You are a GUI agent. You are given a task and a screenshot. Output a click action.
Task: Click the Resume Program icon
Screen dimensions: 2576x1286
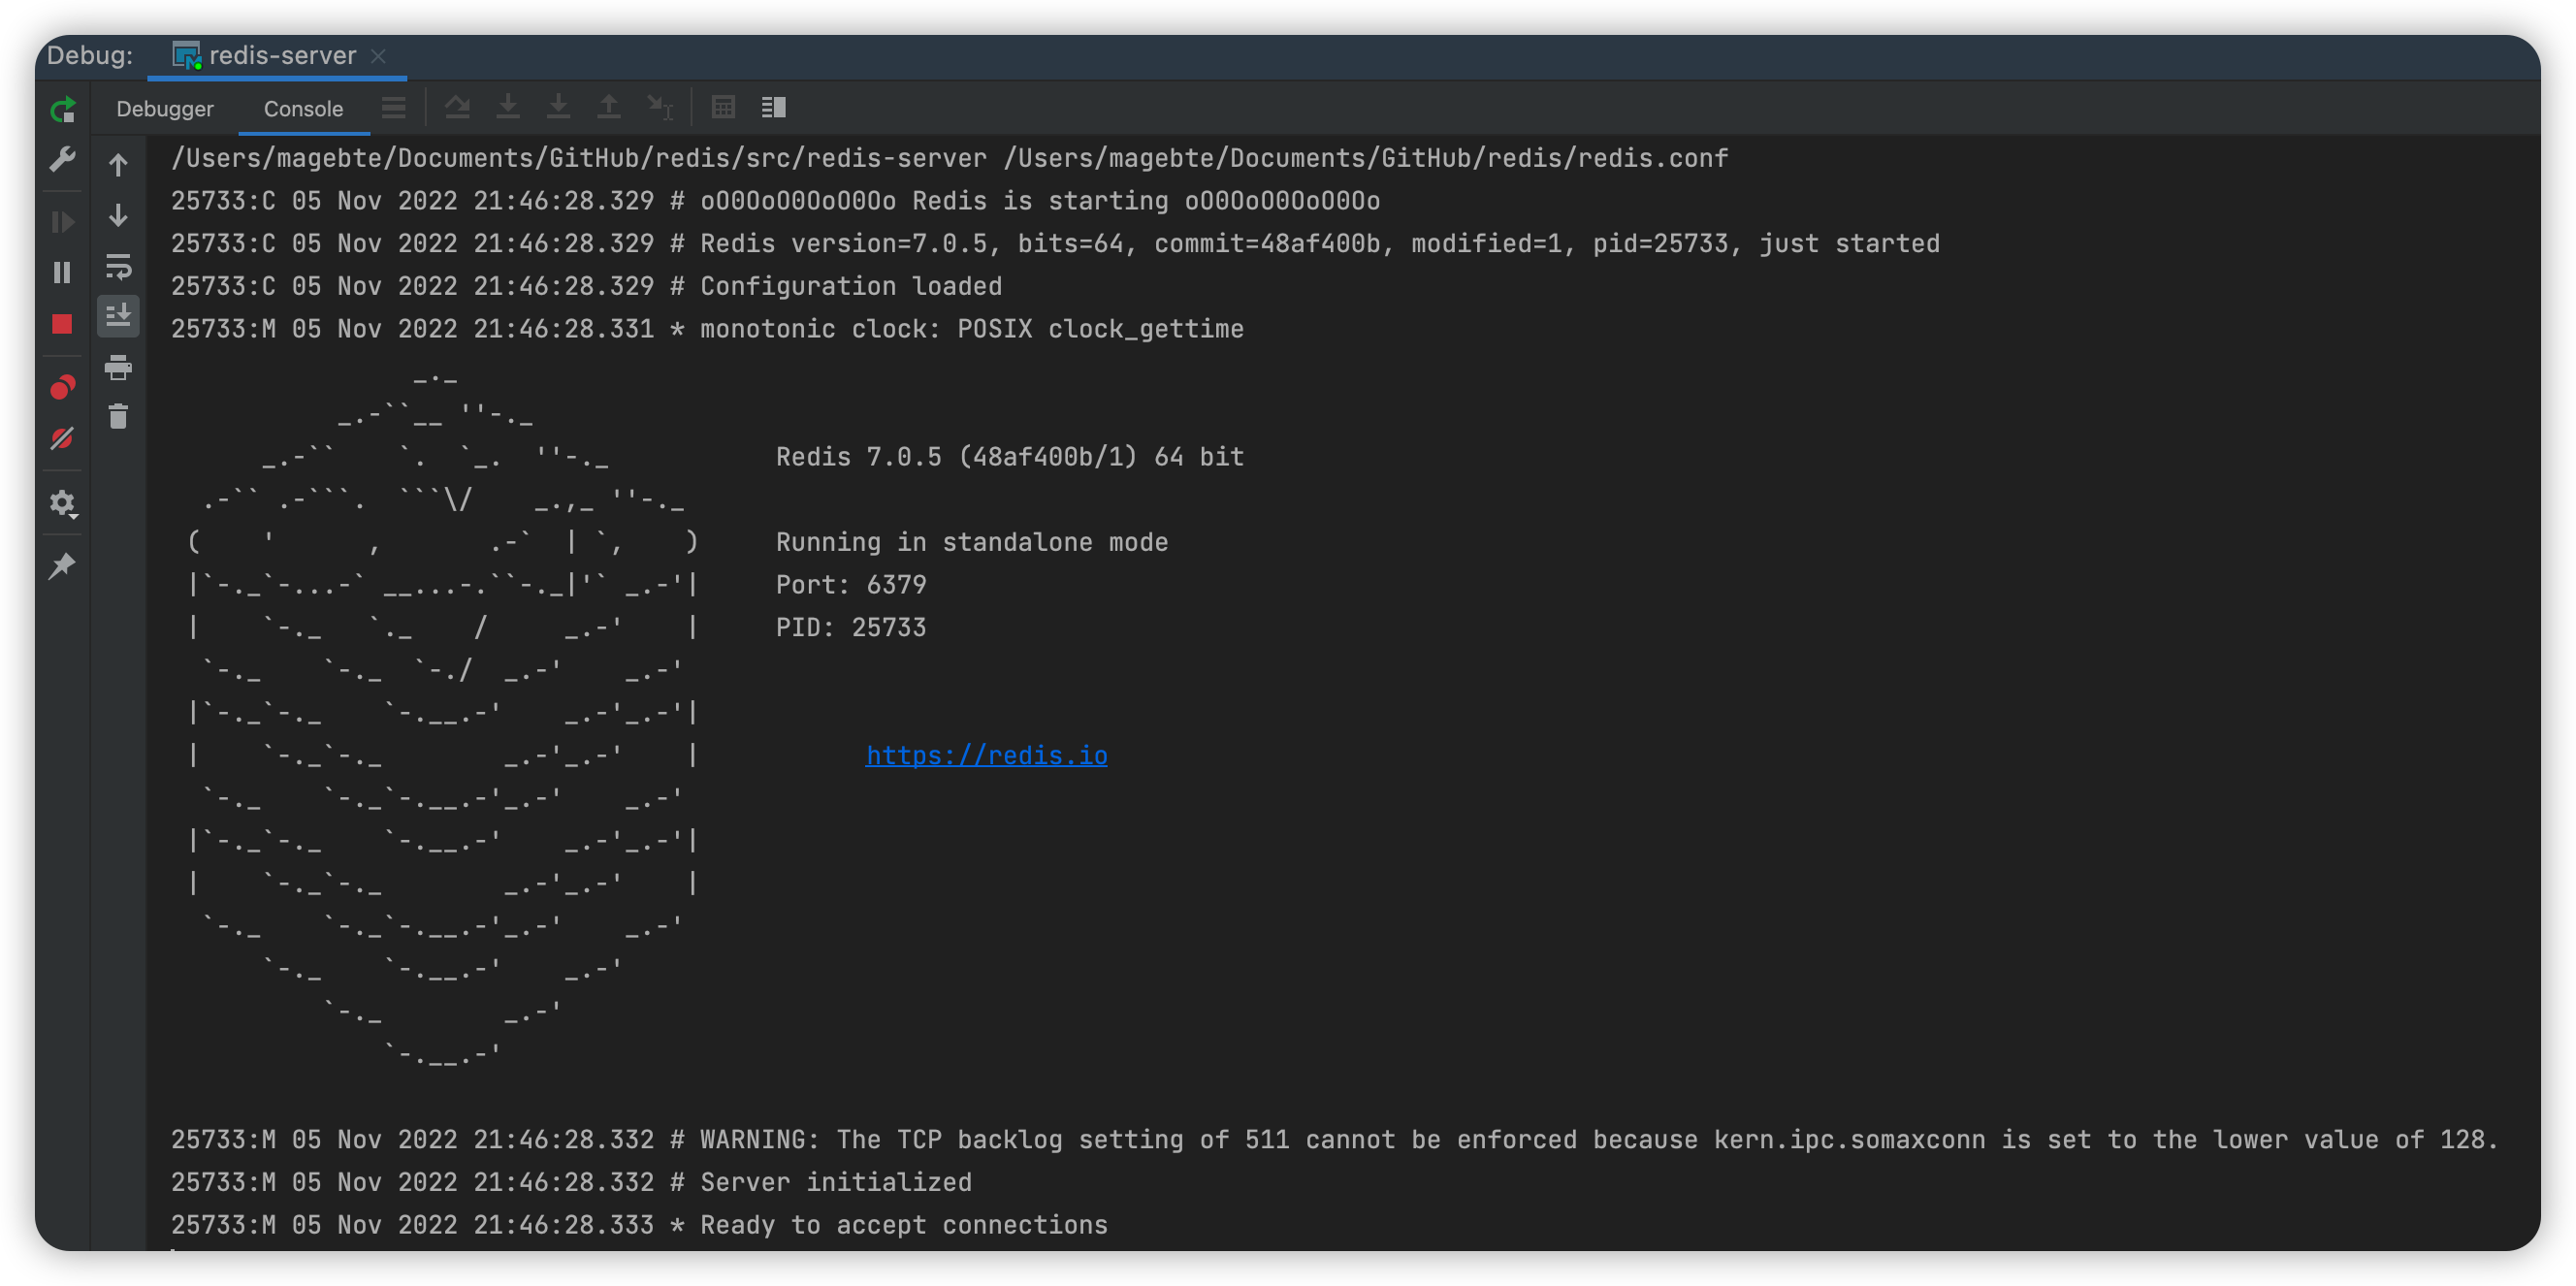click(63, 221)
